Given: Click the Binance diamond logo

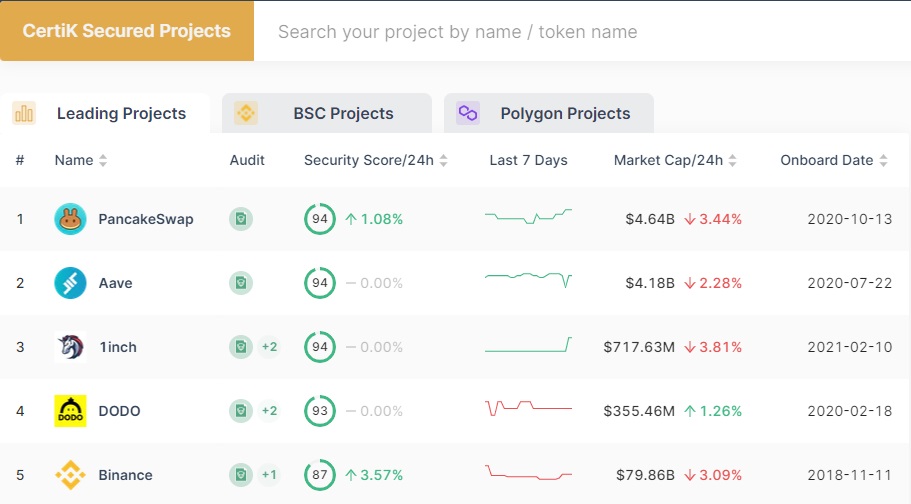Looking at the screenshot, I should 70,475.
